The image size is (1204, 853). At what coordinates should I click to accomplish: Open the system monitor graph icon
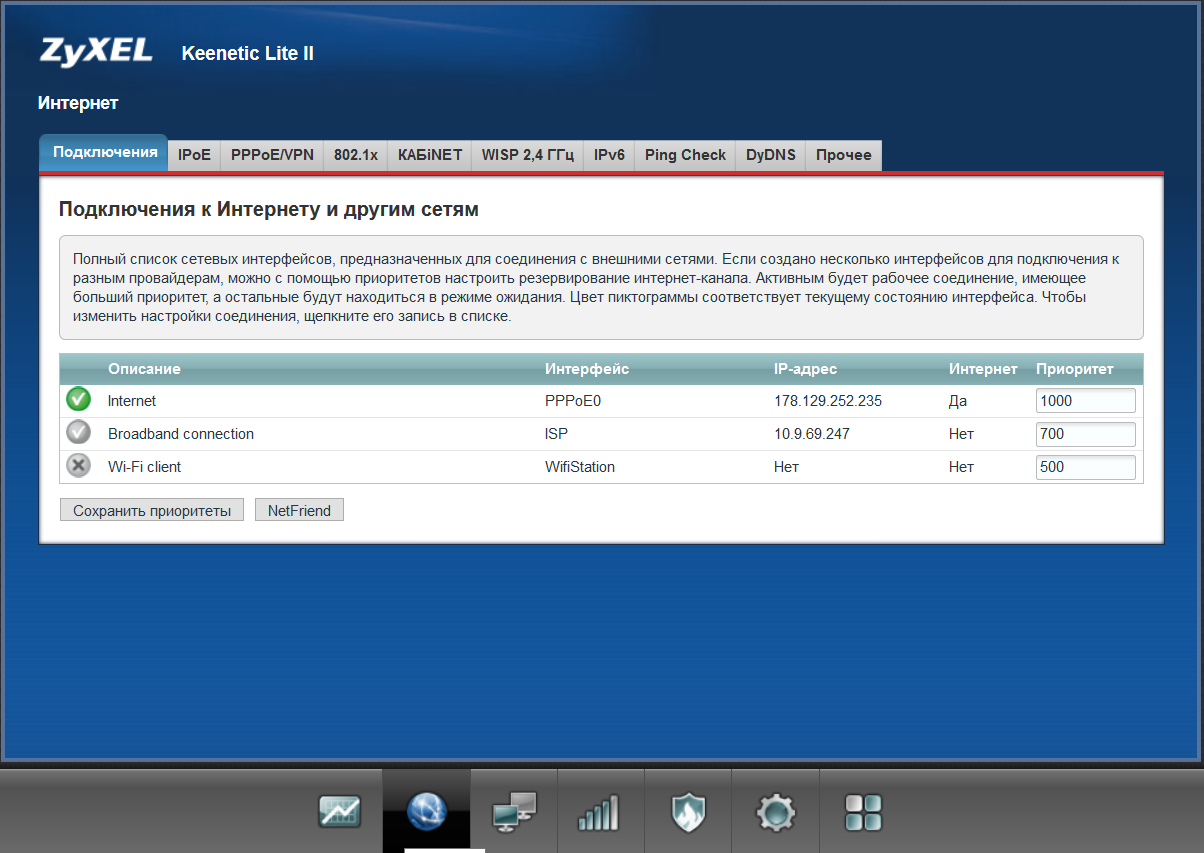339,811
